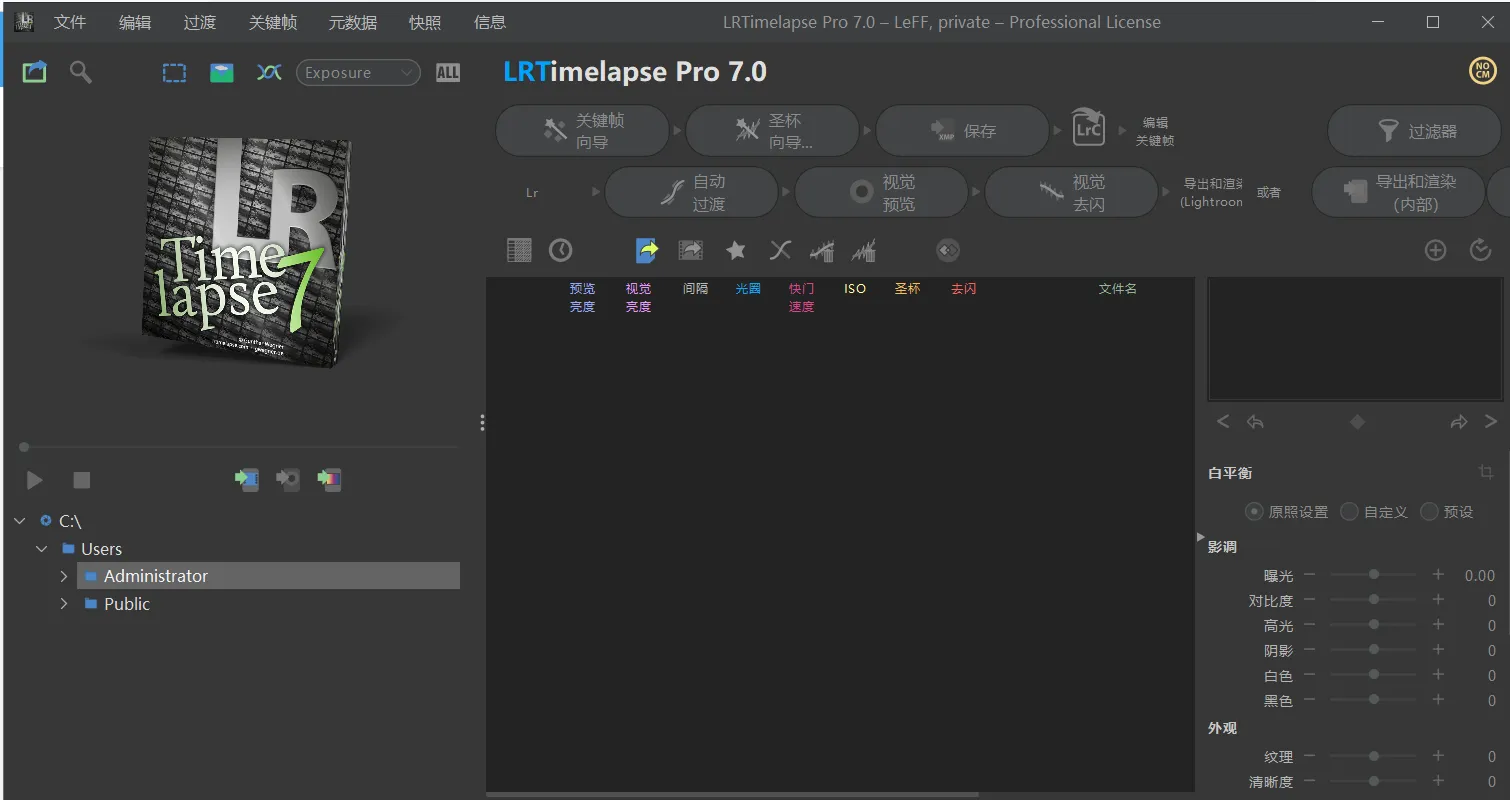Click the single right chevron under preview panel
1510x800 pixels.
coord(1491,422)
